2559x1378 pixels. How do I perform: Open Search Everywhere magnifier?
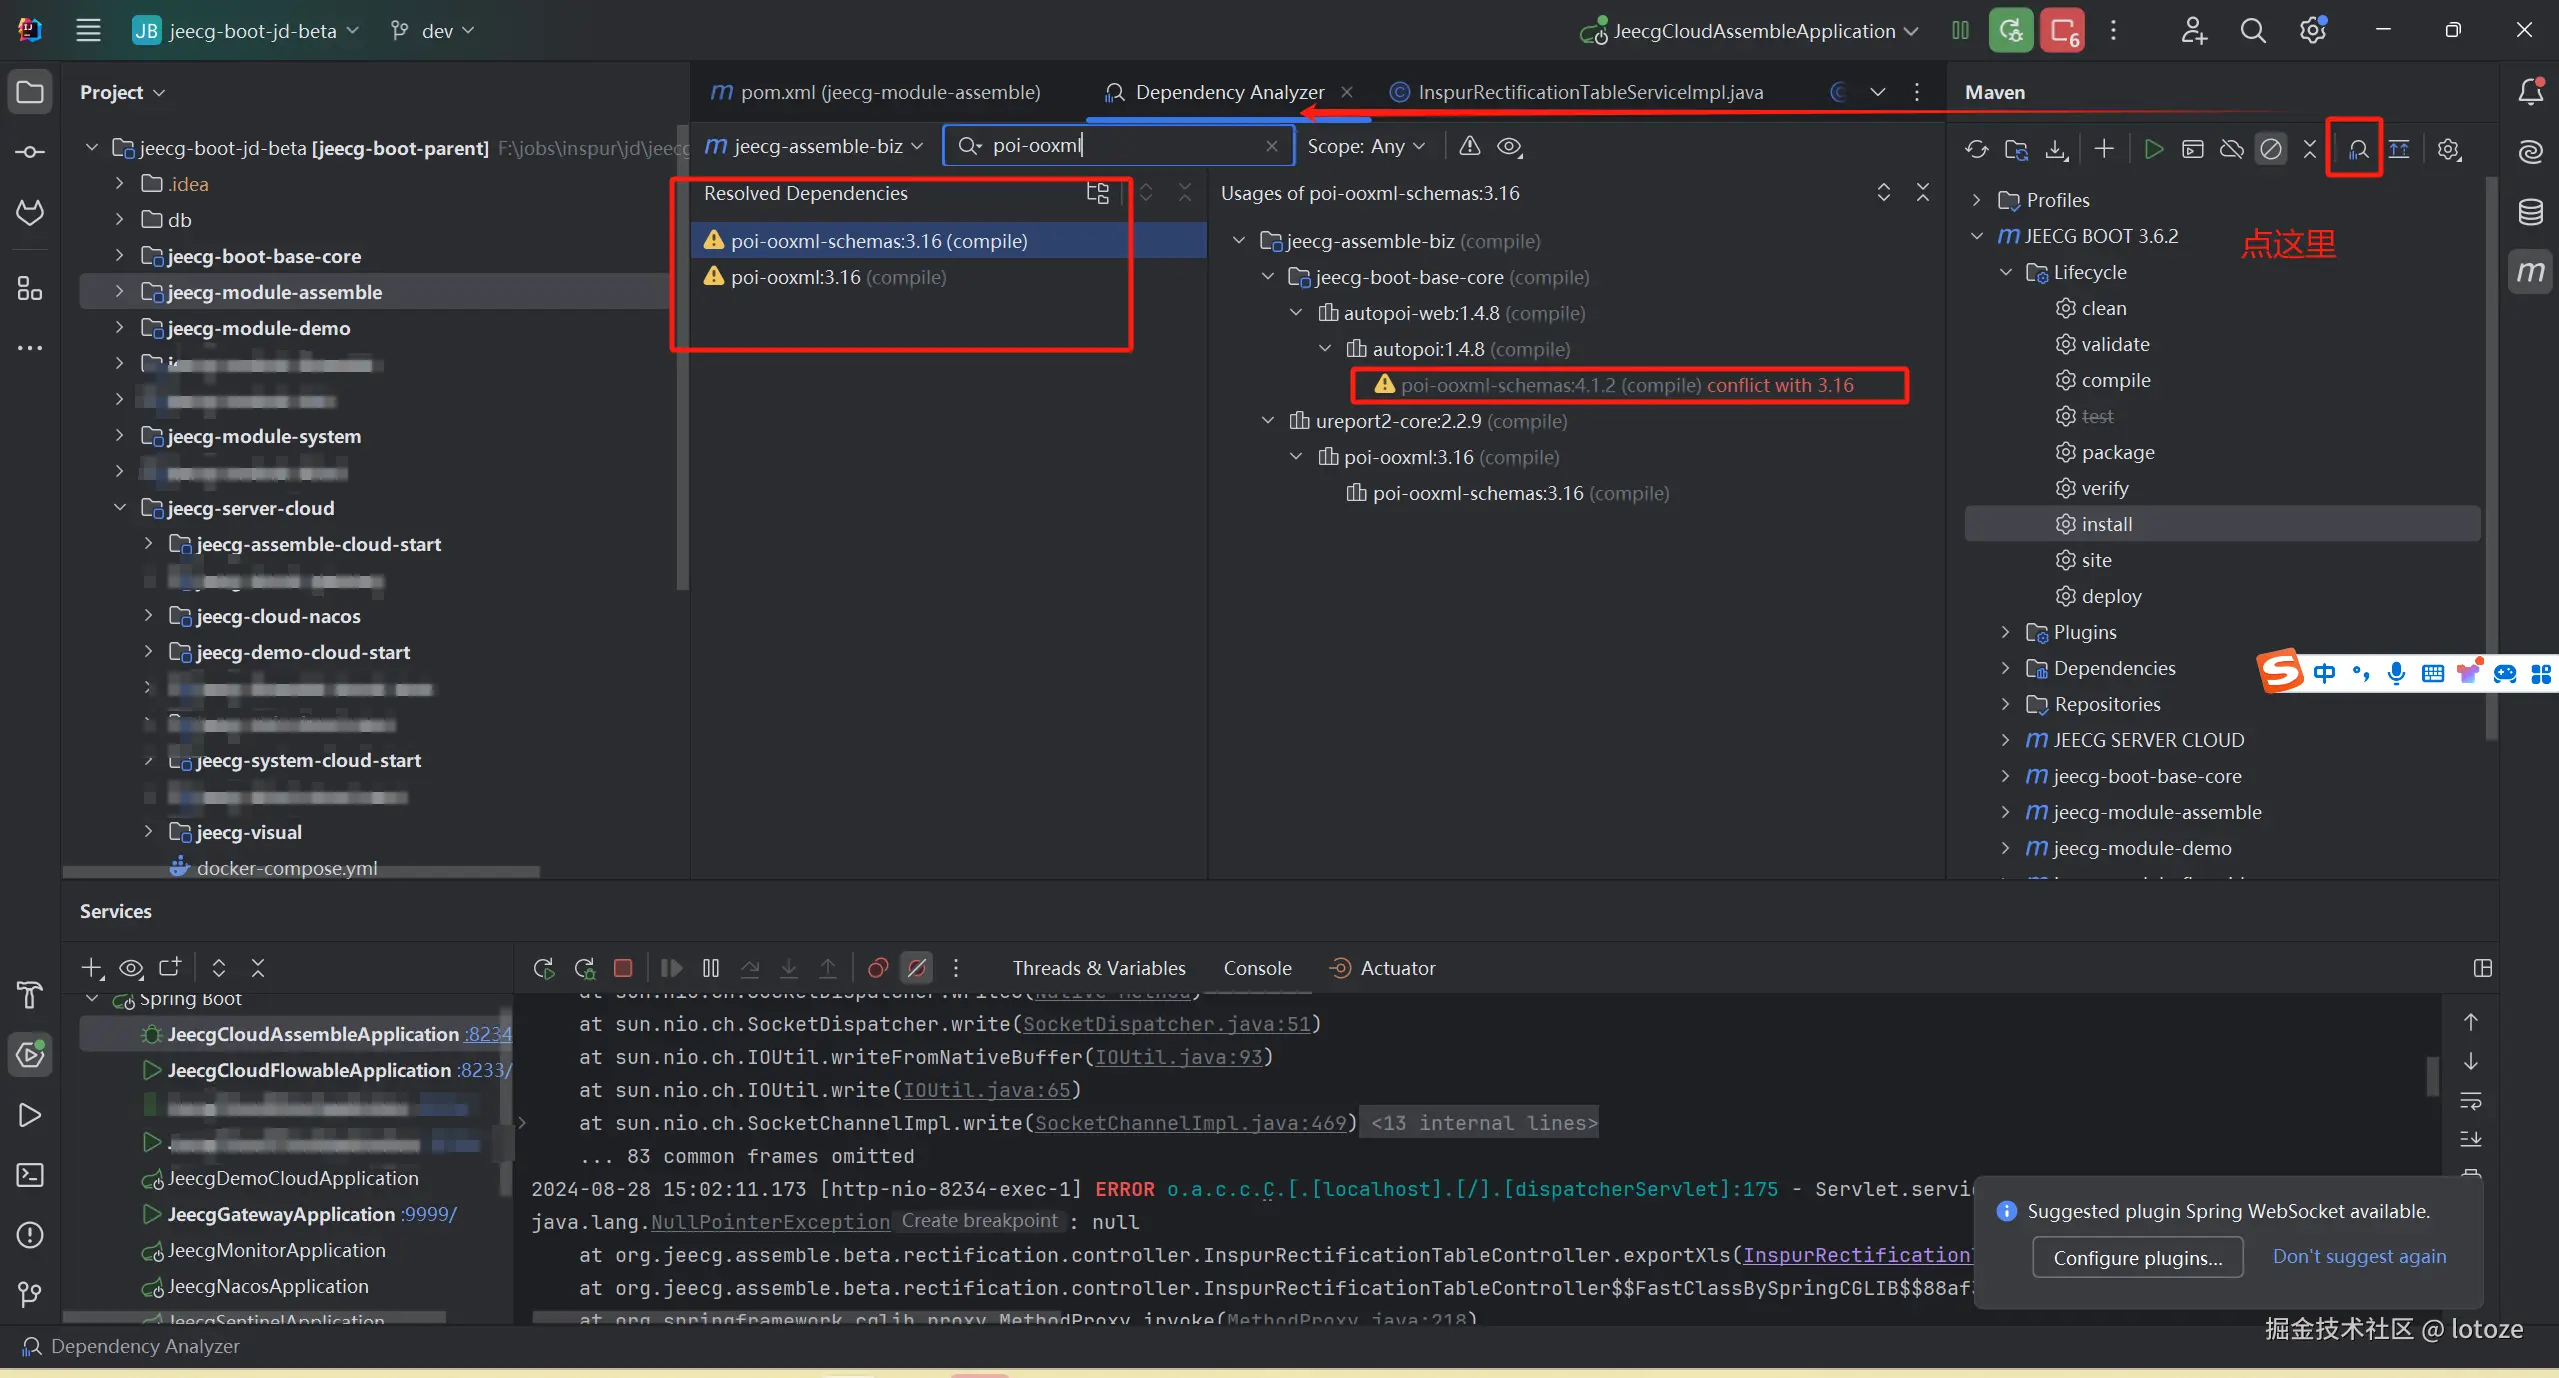pyautogui.click(x=2252, y=31)
